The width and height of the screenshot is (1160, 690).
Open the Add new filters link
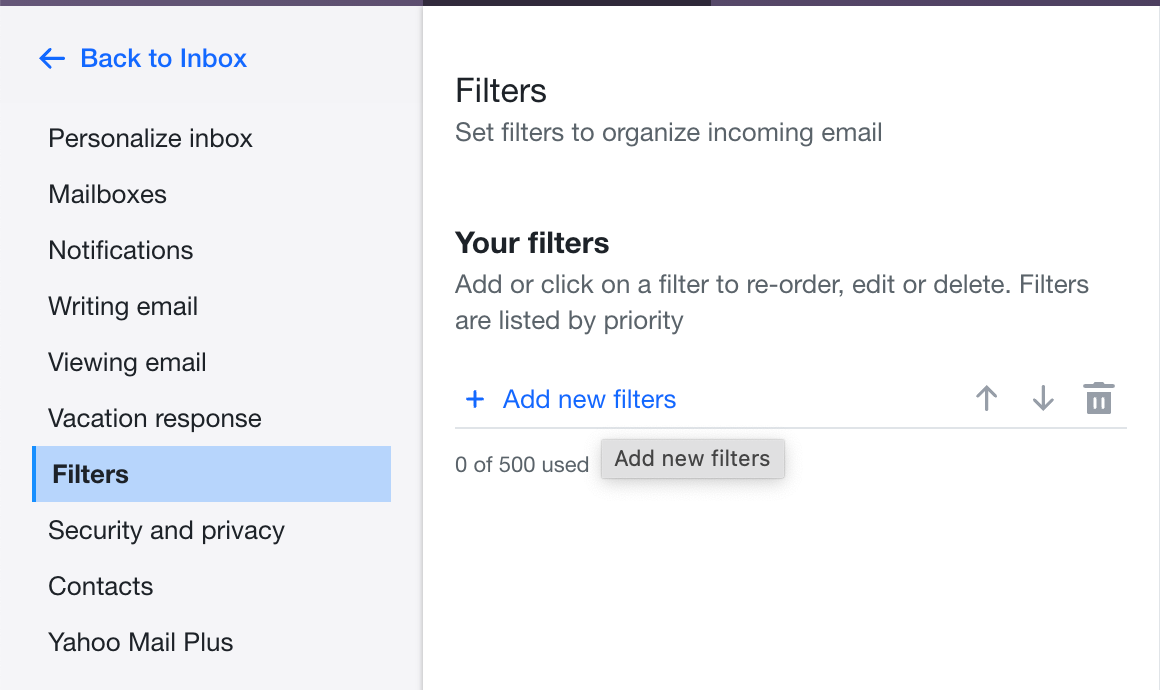(x=589, y=398)
